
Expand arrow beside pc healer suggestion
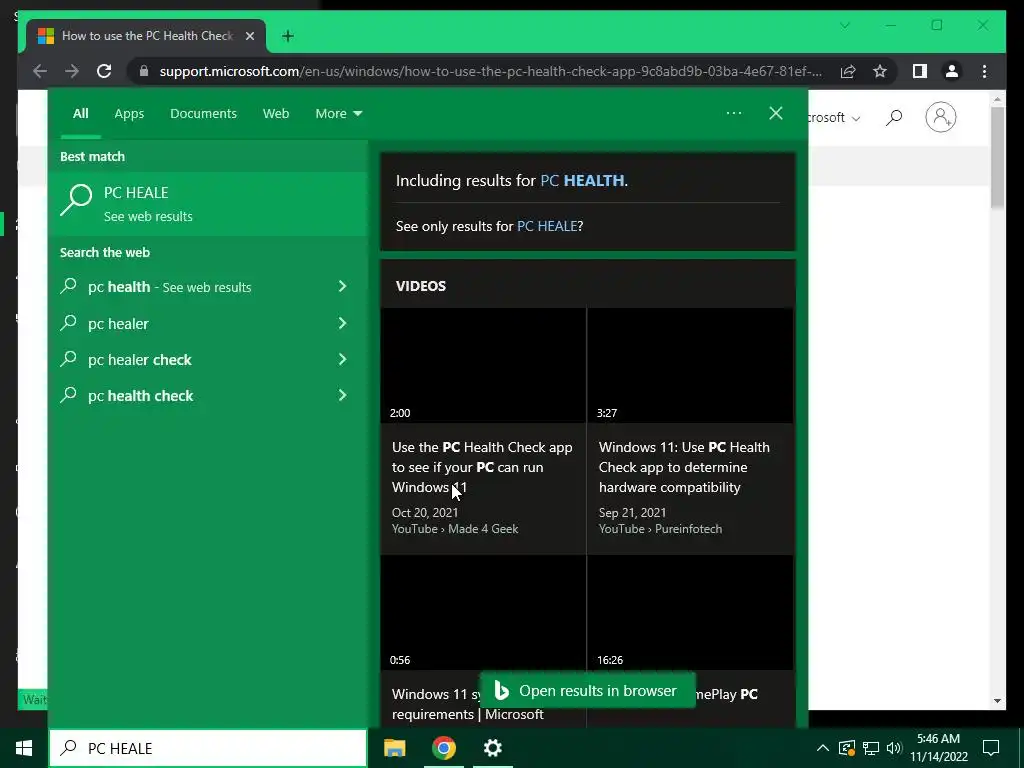[342, 323]
